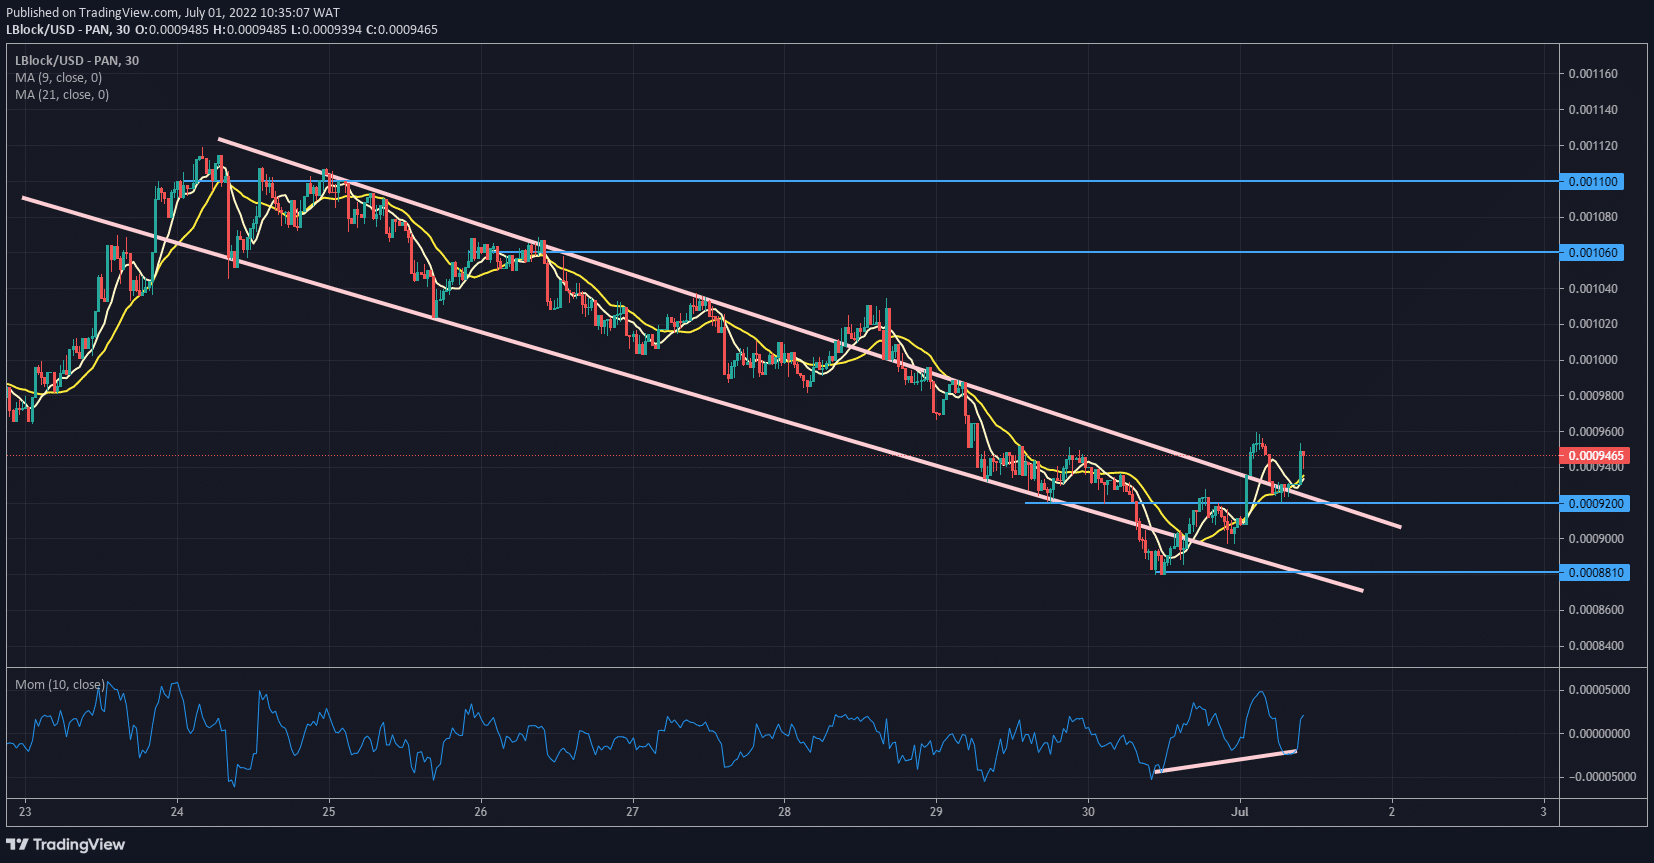Viewport: 1654px width, 863px height.
Task: Click the Mom (10, close) indicator label
Action: [x=60, y=685]
